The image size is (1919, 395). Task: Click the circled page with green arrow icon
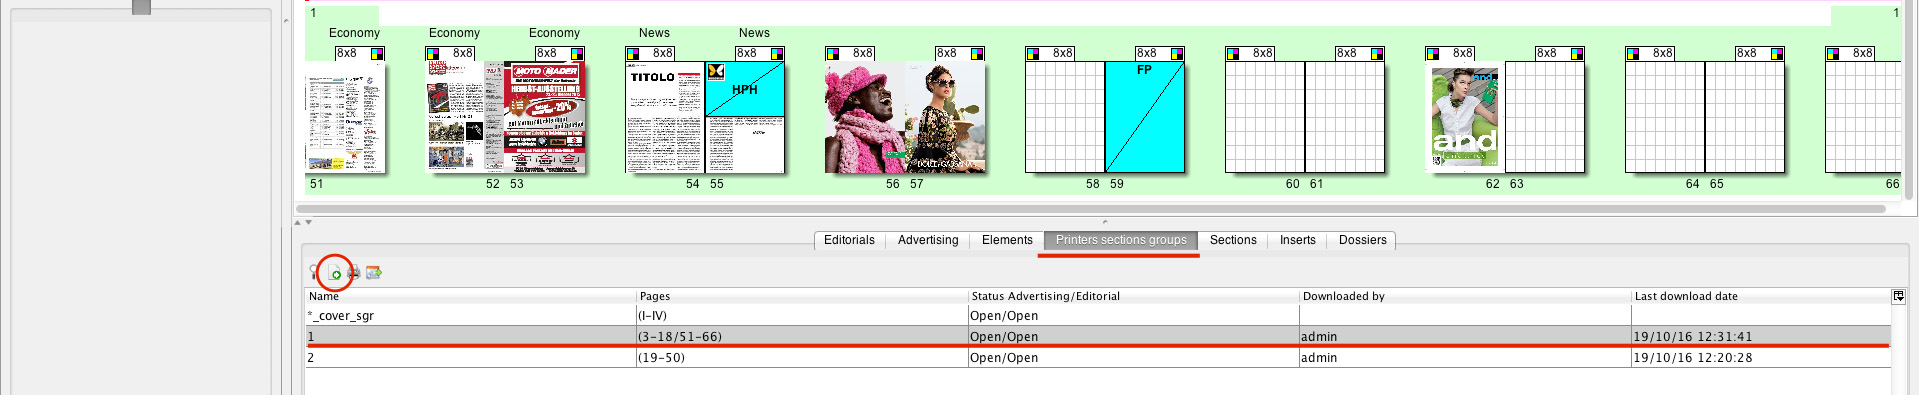pyautogui.click(x=335, y=272)
